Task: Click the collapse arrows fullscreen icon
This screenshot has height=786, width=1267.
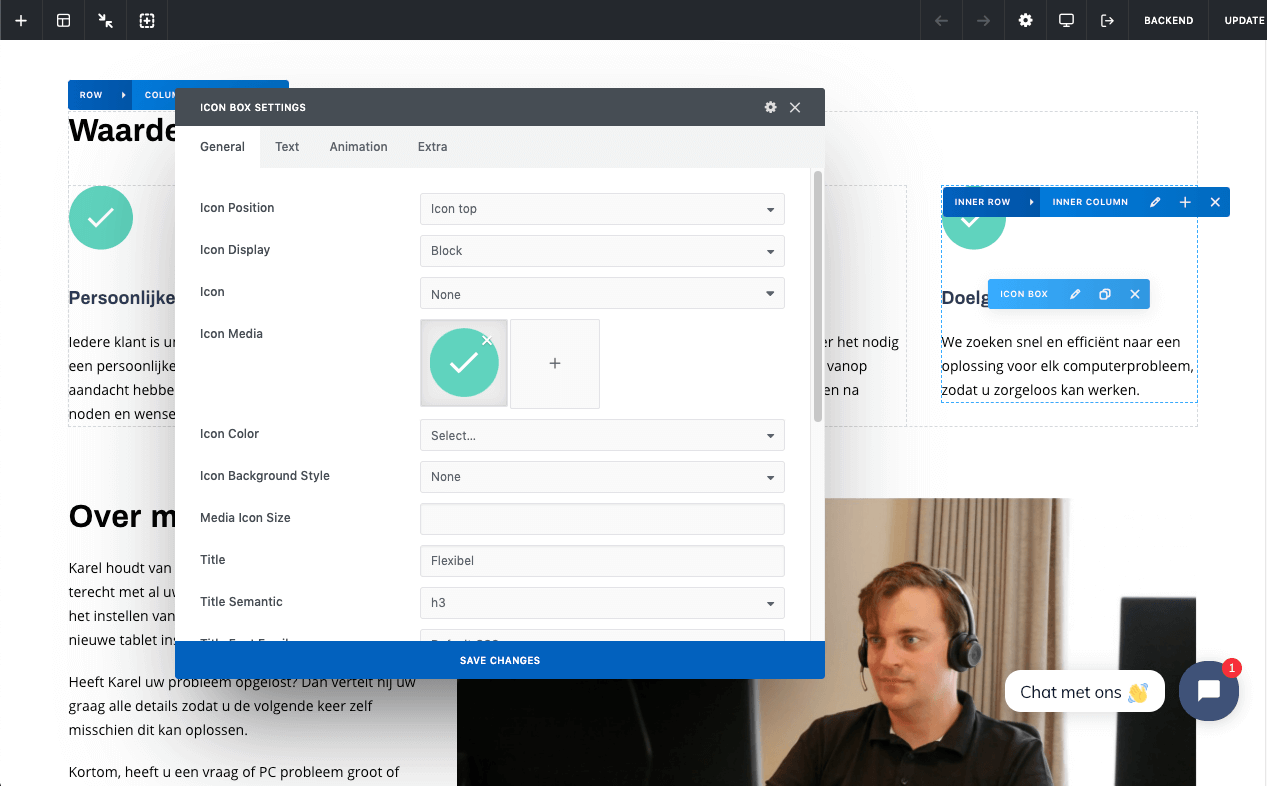Action: click(x=105, y=20)
